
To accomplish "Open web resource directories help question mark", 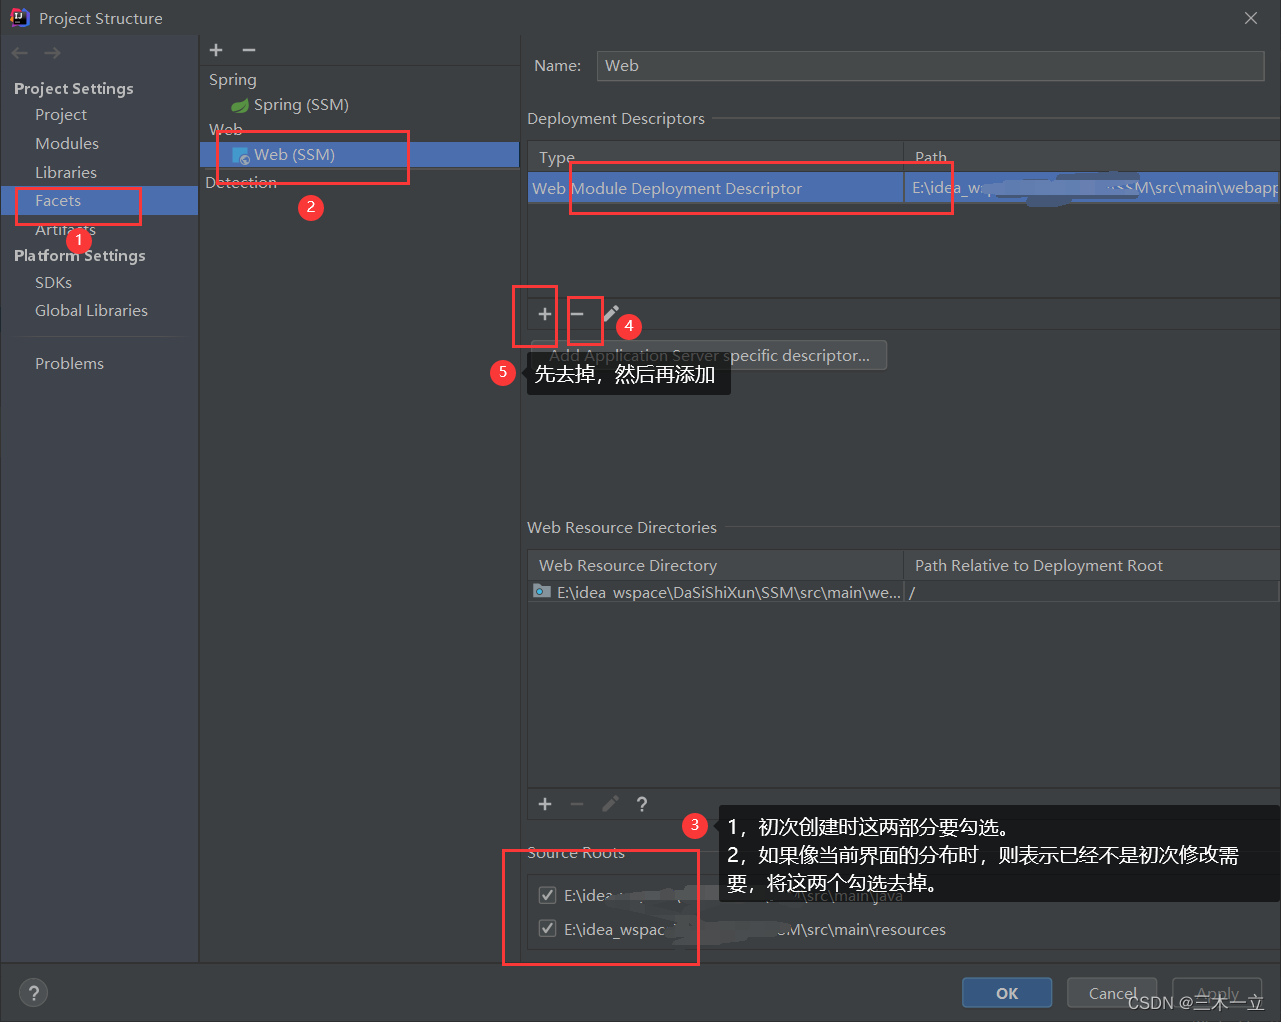I will (x=642, y=804).
